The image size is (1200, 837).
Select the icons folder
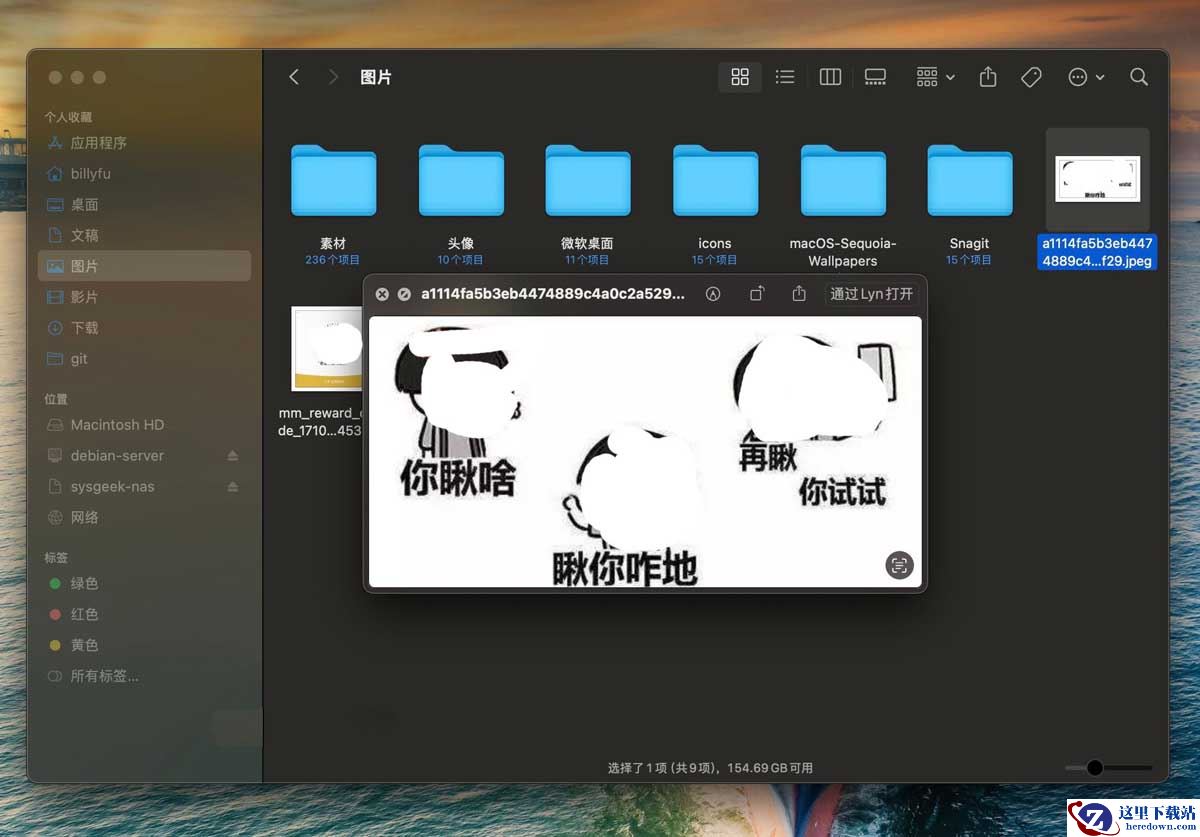[715, 181]
